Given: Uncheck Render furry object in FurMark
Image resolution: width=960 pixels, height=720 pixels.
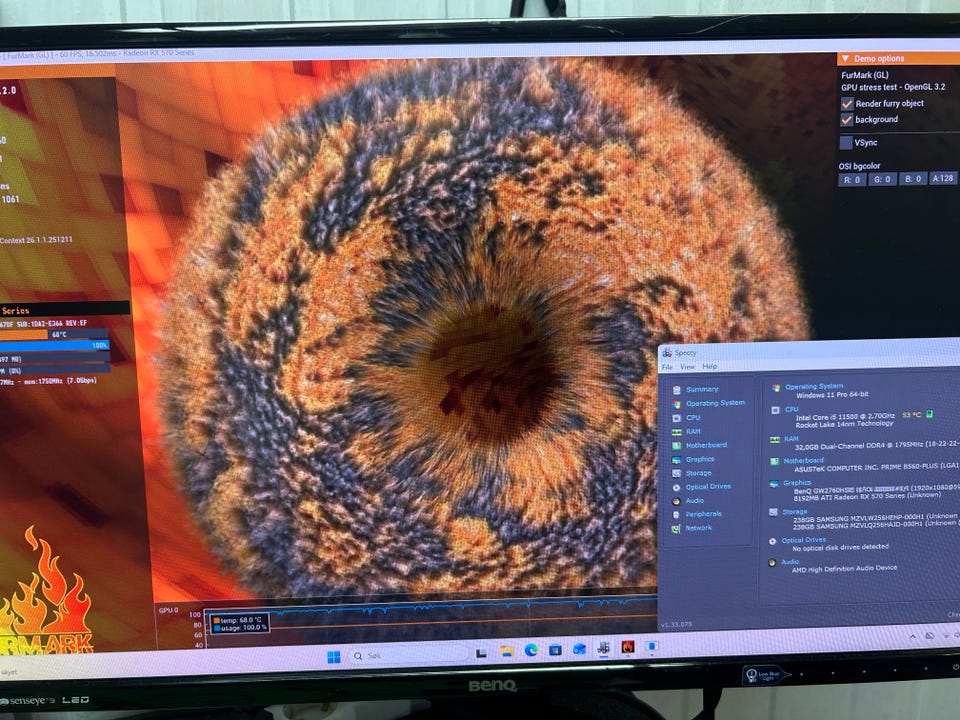Looking at the screenshot, I should 847,103.
